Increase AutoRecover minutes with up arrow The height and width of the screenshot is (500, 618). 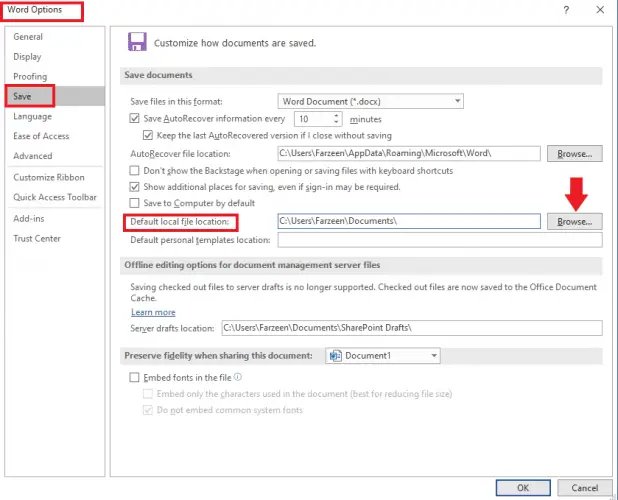coord(336,115)
